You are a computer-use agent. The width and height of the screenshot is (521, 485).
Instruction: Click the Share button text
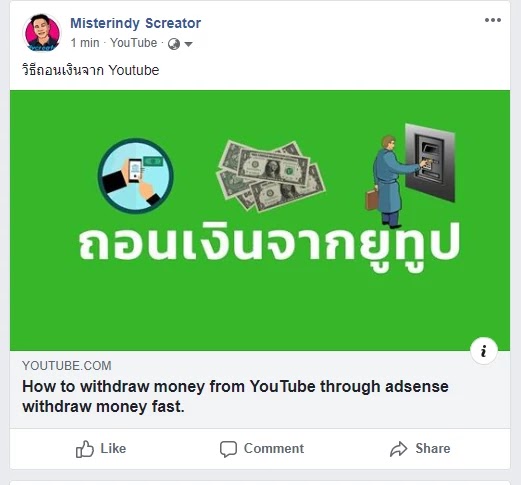pyautogui.click(x=433, y=449)
